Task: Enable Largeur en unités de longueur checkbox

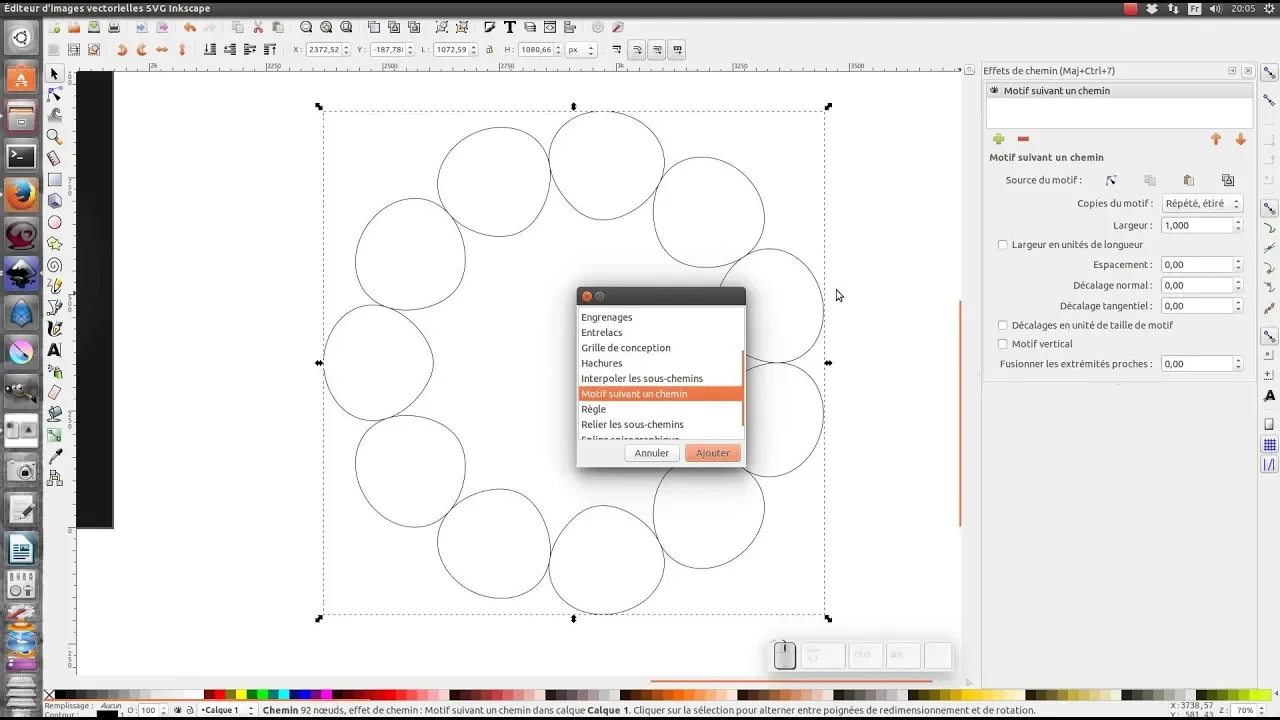Action: [1003, 244]
